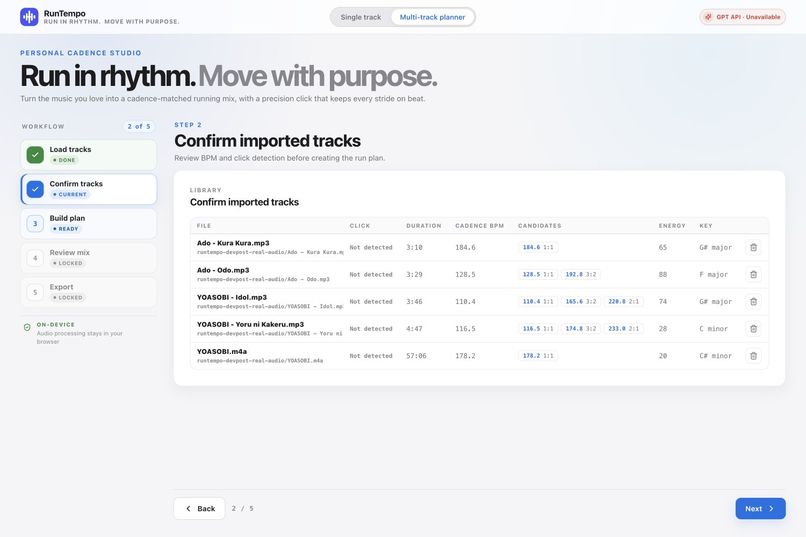
Task: Delete the YOASOBI - Yoru ni Kakeru.mp3 track
Action: coord(753,328)
